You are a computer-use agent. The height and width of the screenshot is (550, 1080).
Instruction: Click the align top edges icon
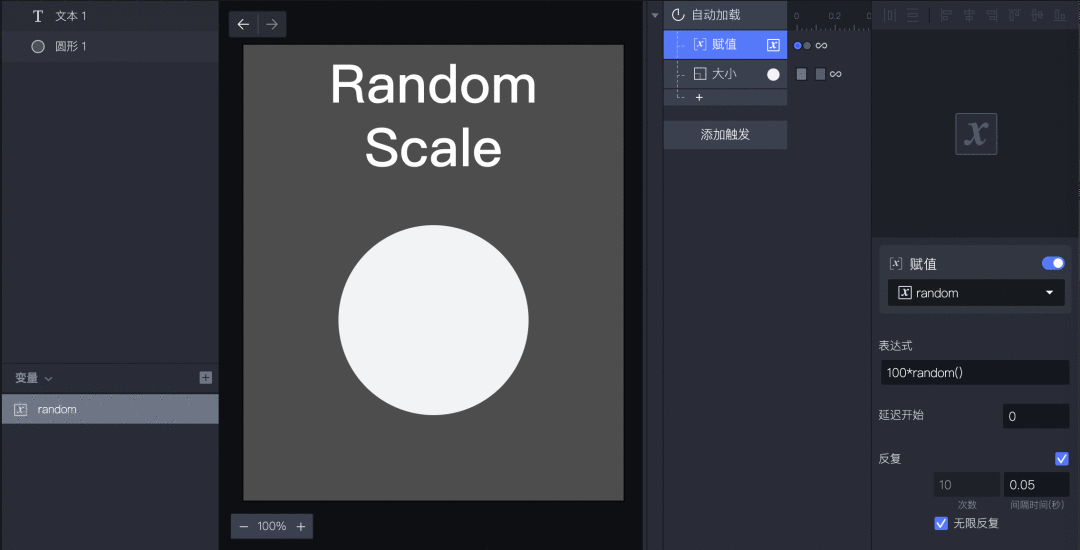click(1015, 15)
